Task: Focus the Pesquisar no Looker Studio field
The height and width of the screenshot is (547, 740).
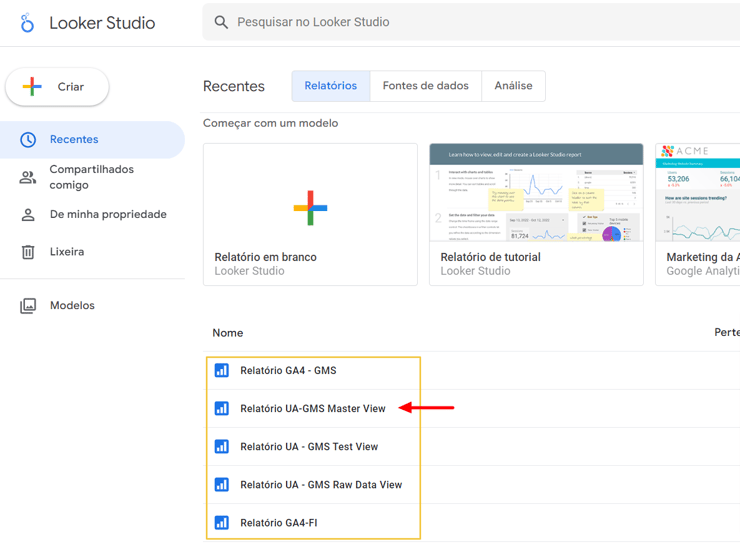Action: (x=471, y=22)
